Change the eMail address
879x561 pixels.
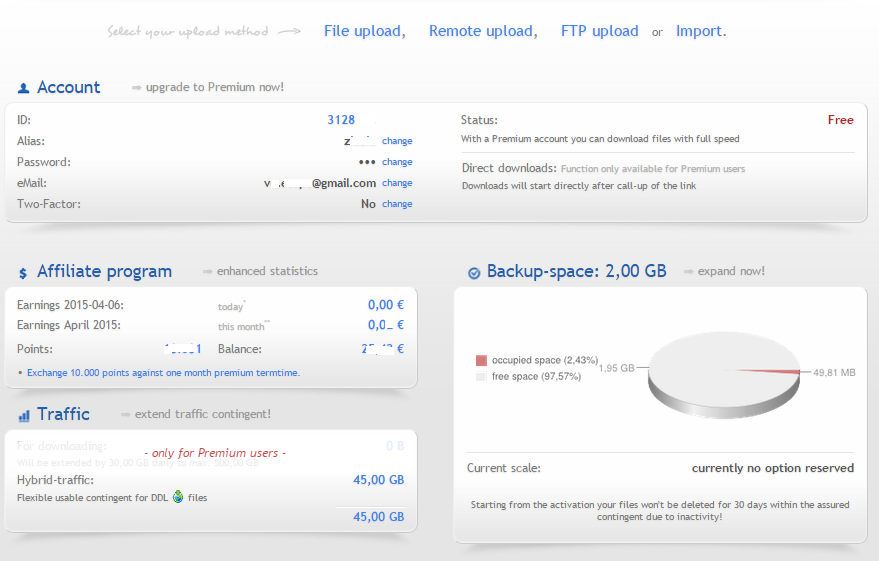(x=397, y=183)
